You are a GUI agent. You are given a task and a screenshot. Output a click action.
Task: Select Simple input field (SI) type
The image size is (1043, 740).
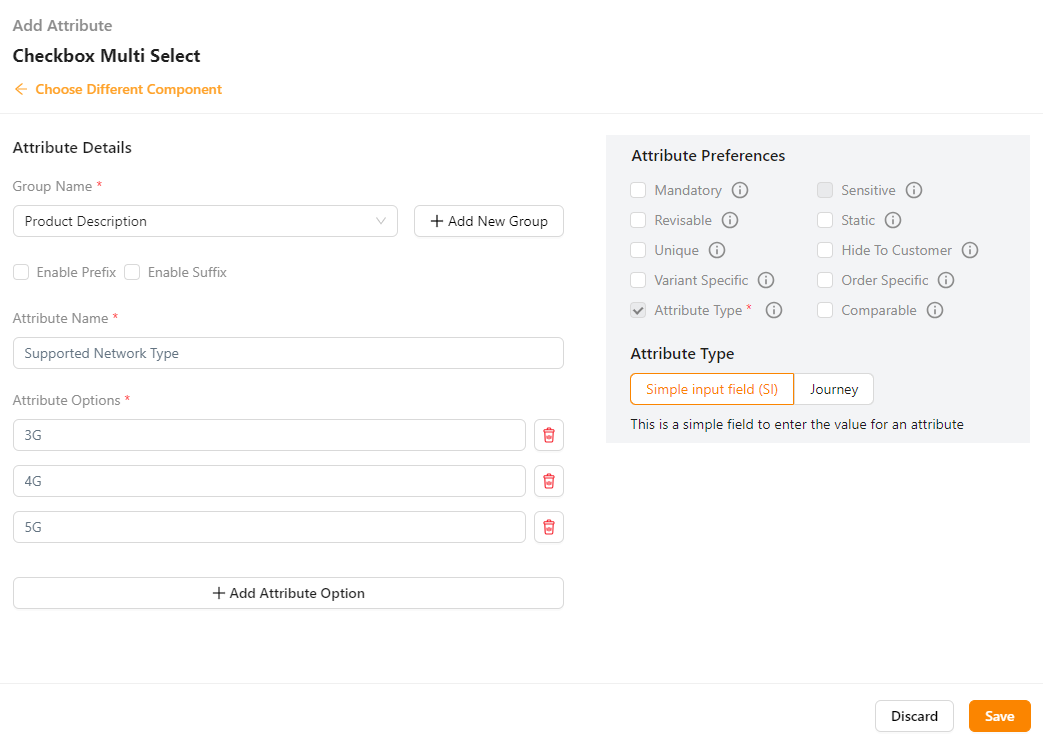pos(711,389)
